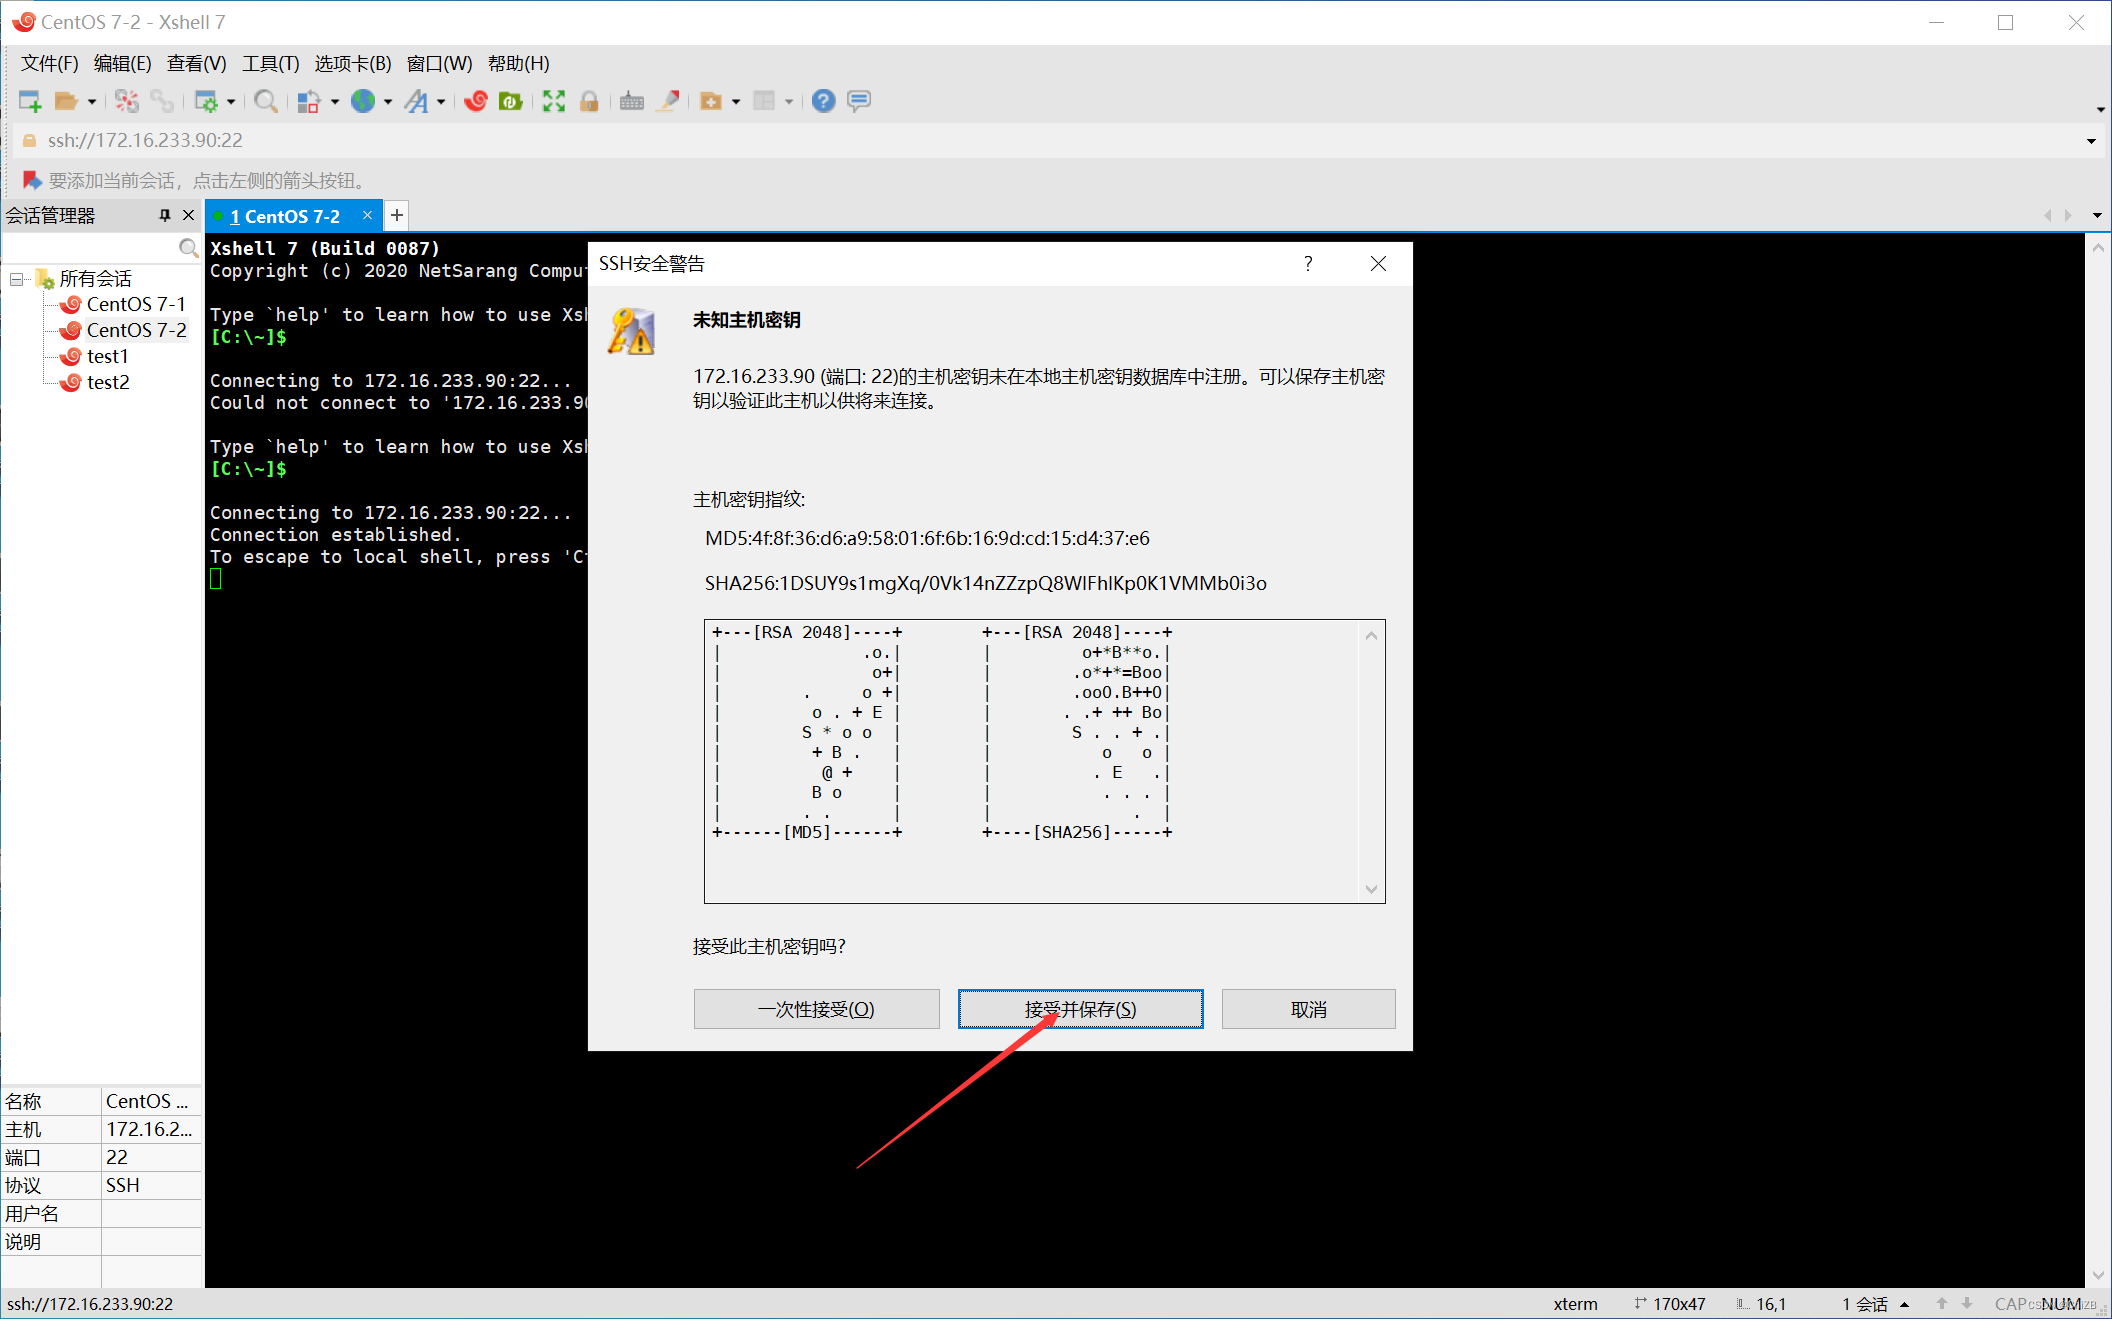2112x1319 pixels.
Task: Click the 接受并保存(S) button
Action: (x=1080, y=1009)
